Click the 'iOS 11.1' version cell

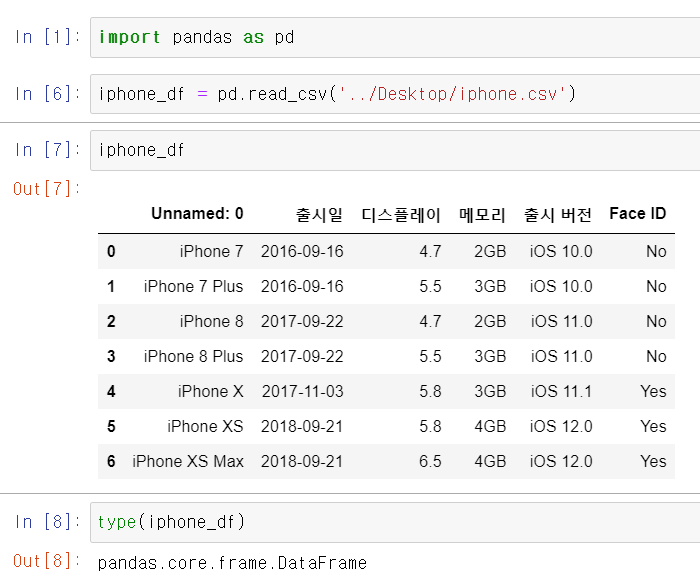coord(561,392)
